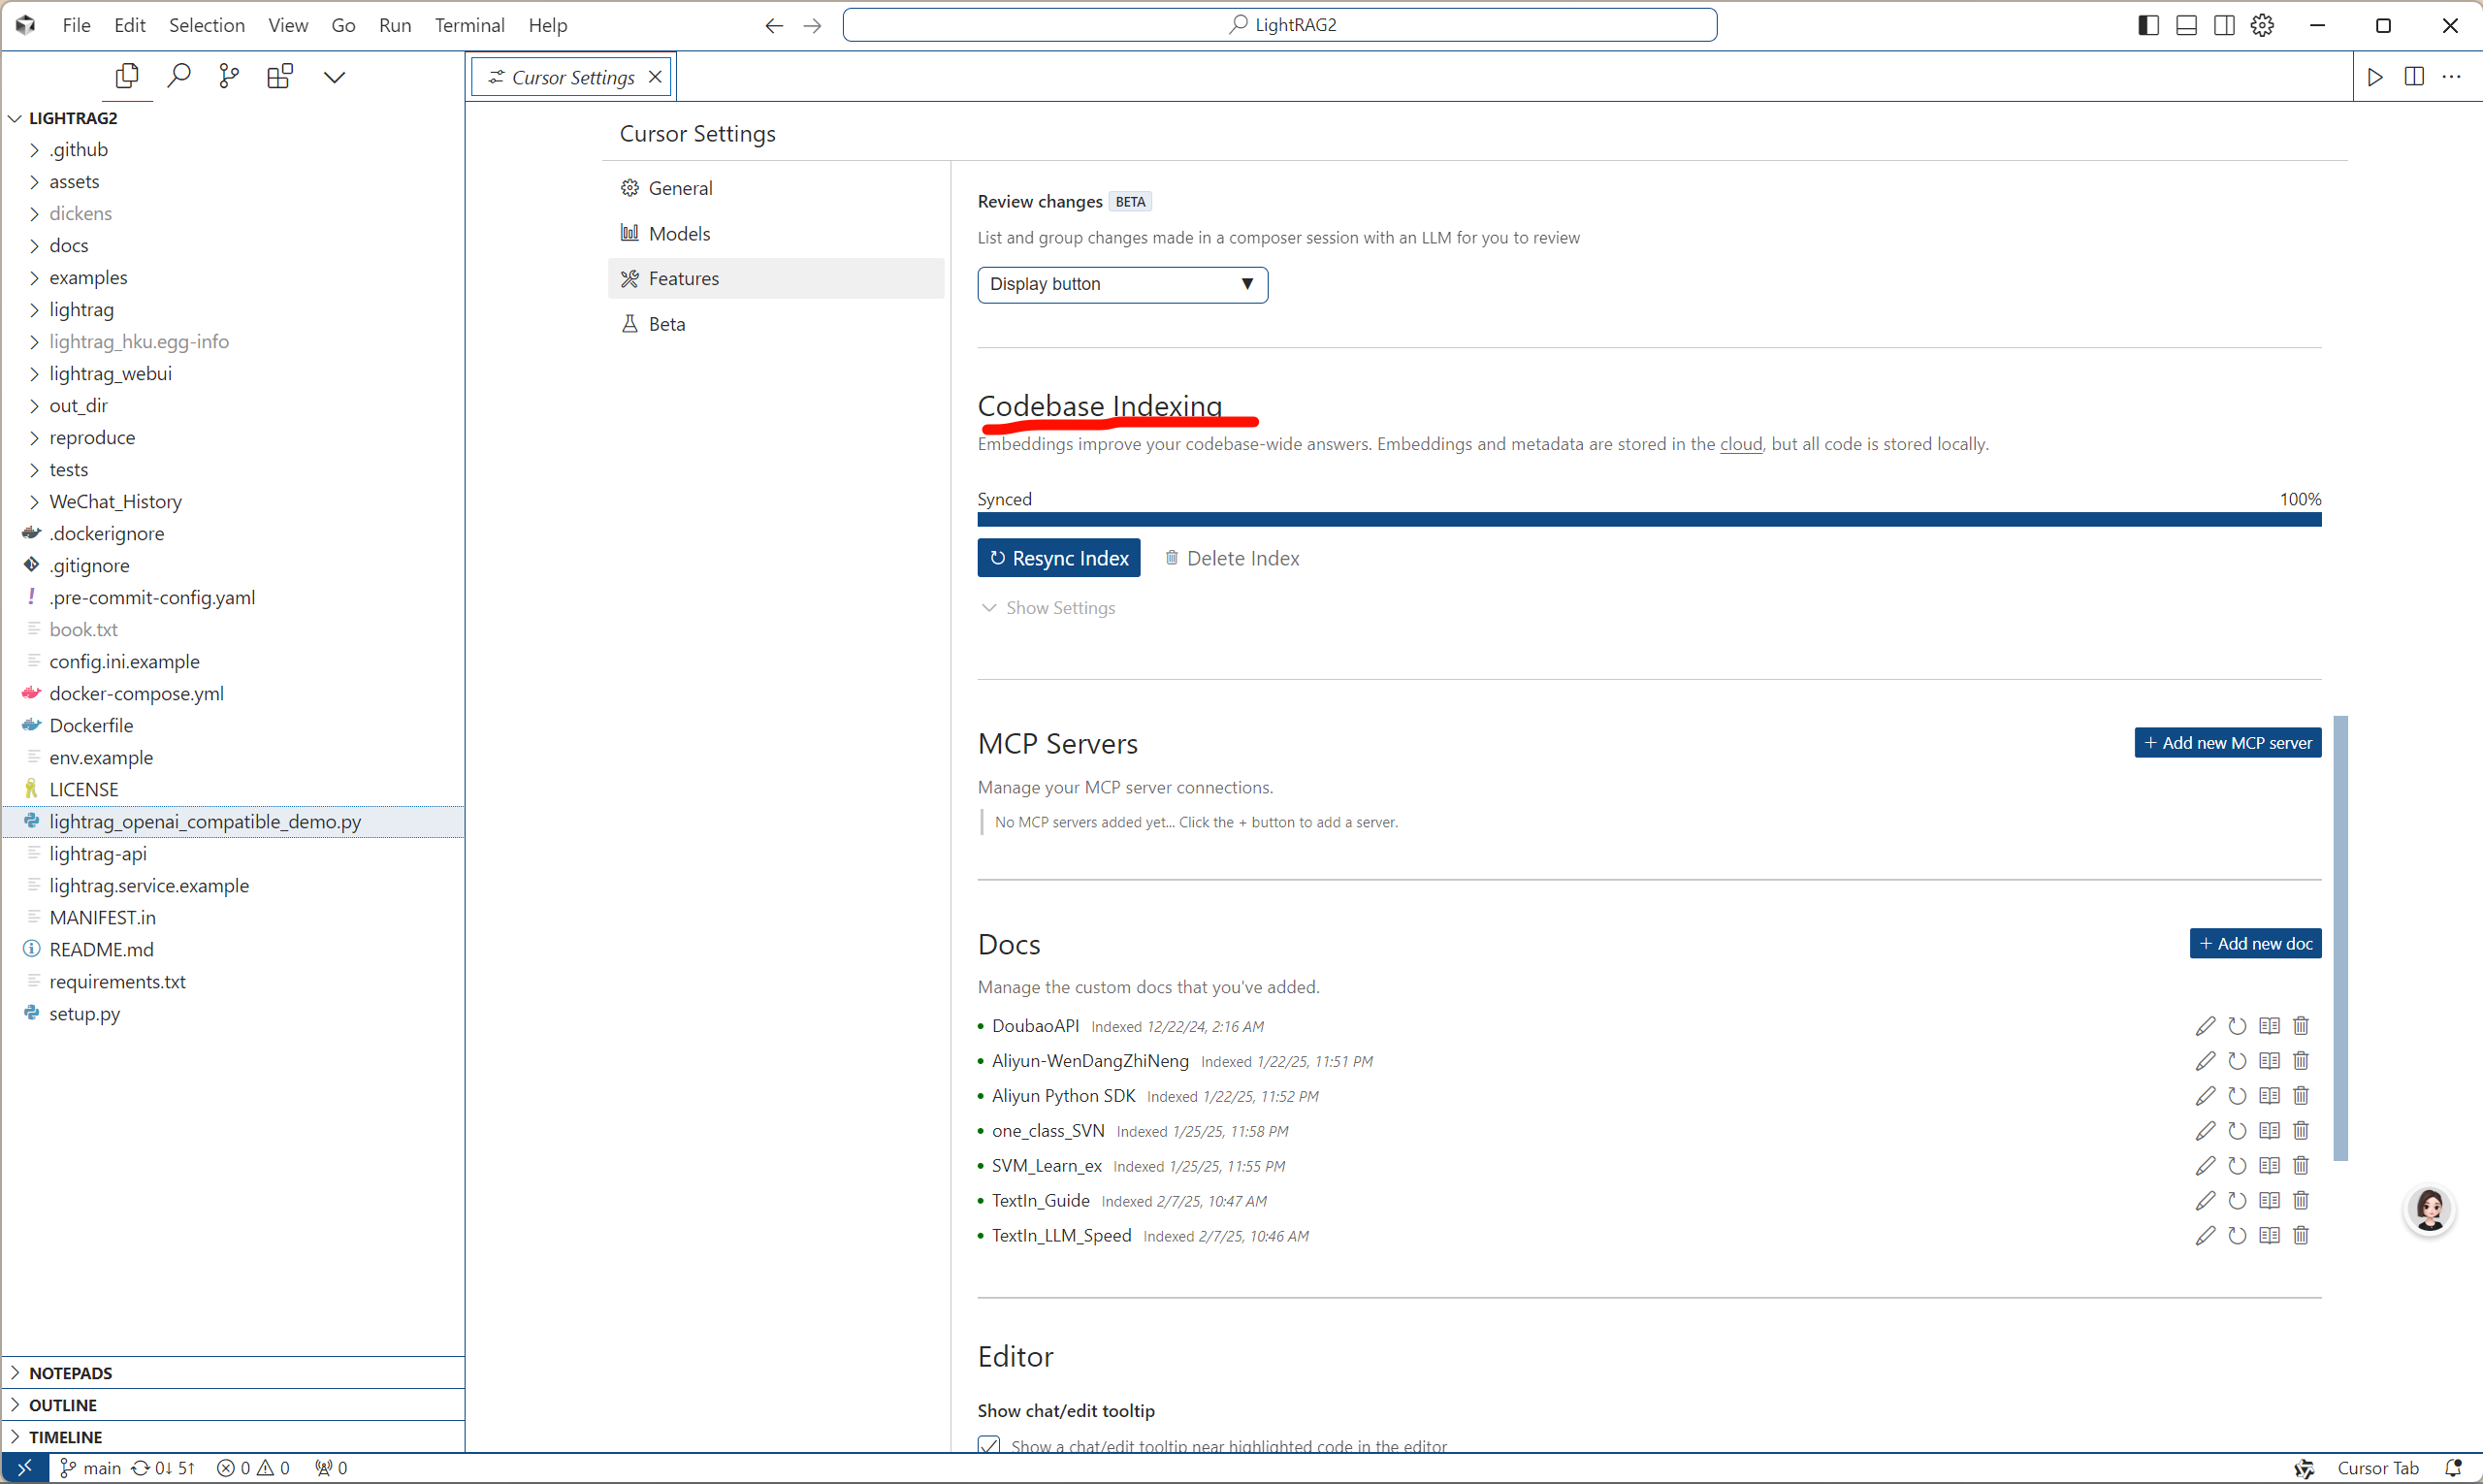Edit the TextIn_Guide doc with pencil icon
The height and width of the screenshot is (1484, 2483).
(2205, 1201)
